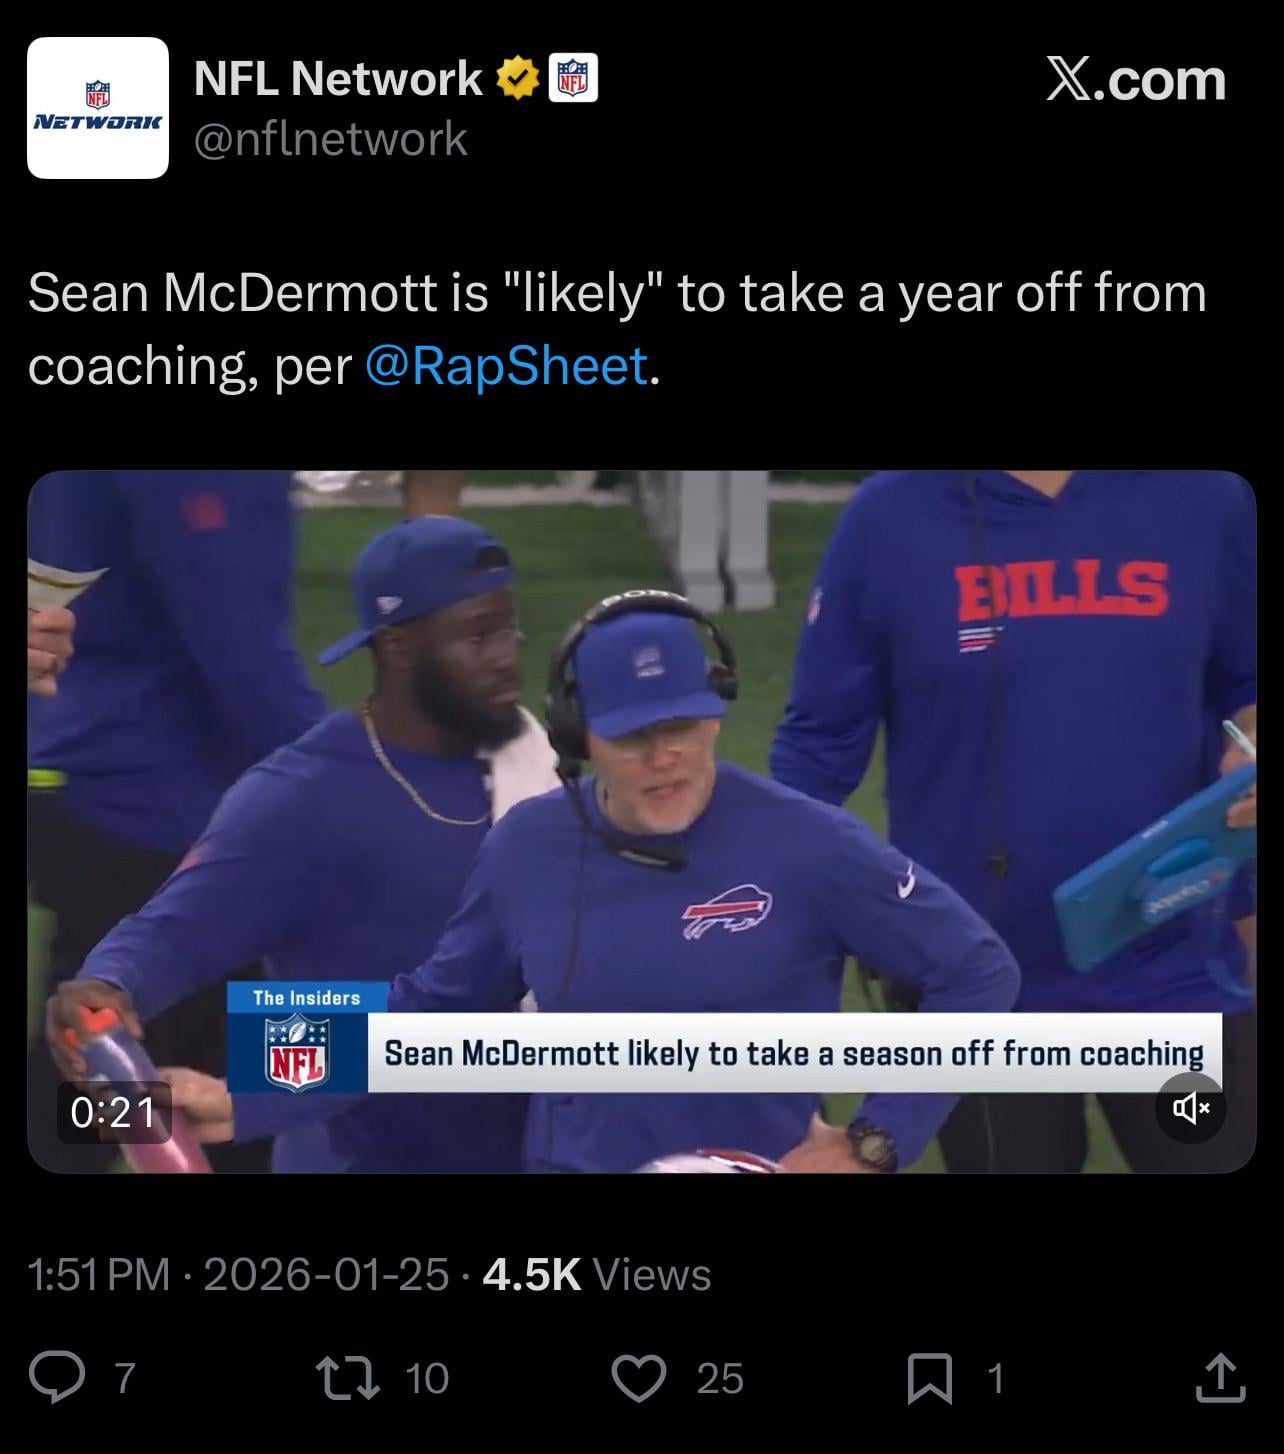Click the 0:21 video duration badge
This screenshot has height=1454, width=1284.
[x=114, y=1112]
